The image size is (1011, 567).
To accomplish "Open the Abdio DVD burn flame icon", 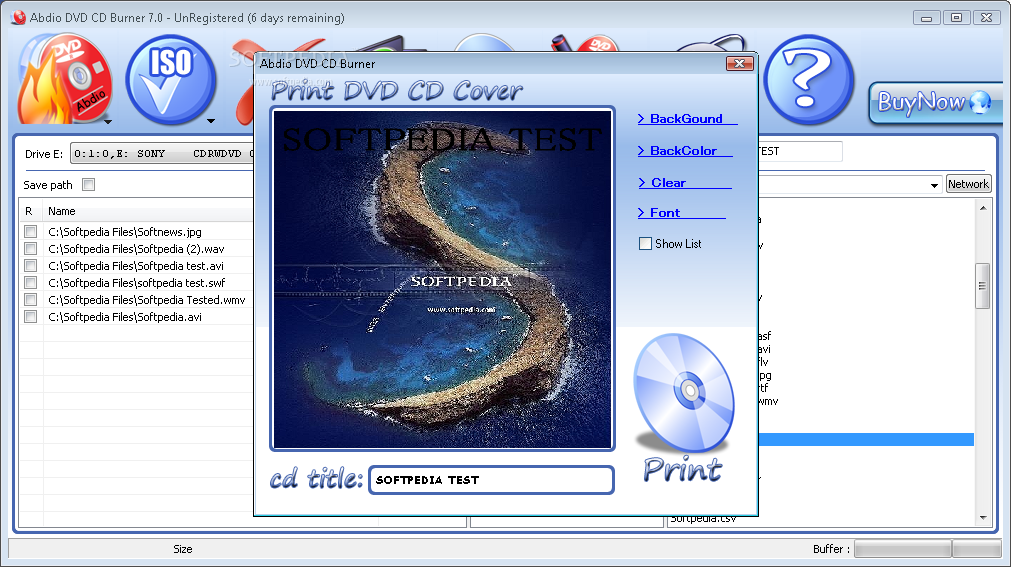I will pos(64,81).
